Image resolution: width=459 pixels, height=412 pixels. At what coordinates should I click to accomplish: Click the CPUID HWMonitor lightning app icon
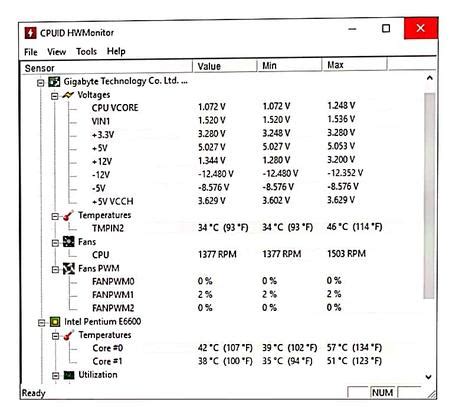(30, 33)
